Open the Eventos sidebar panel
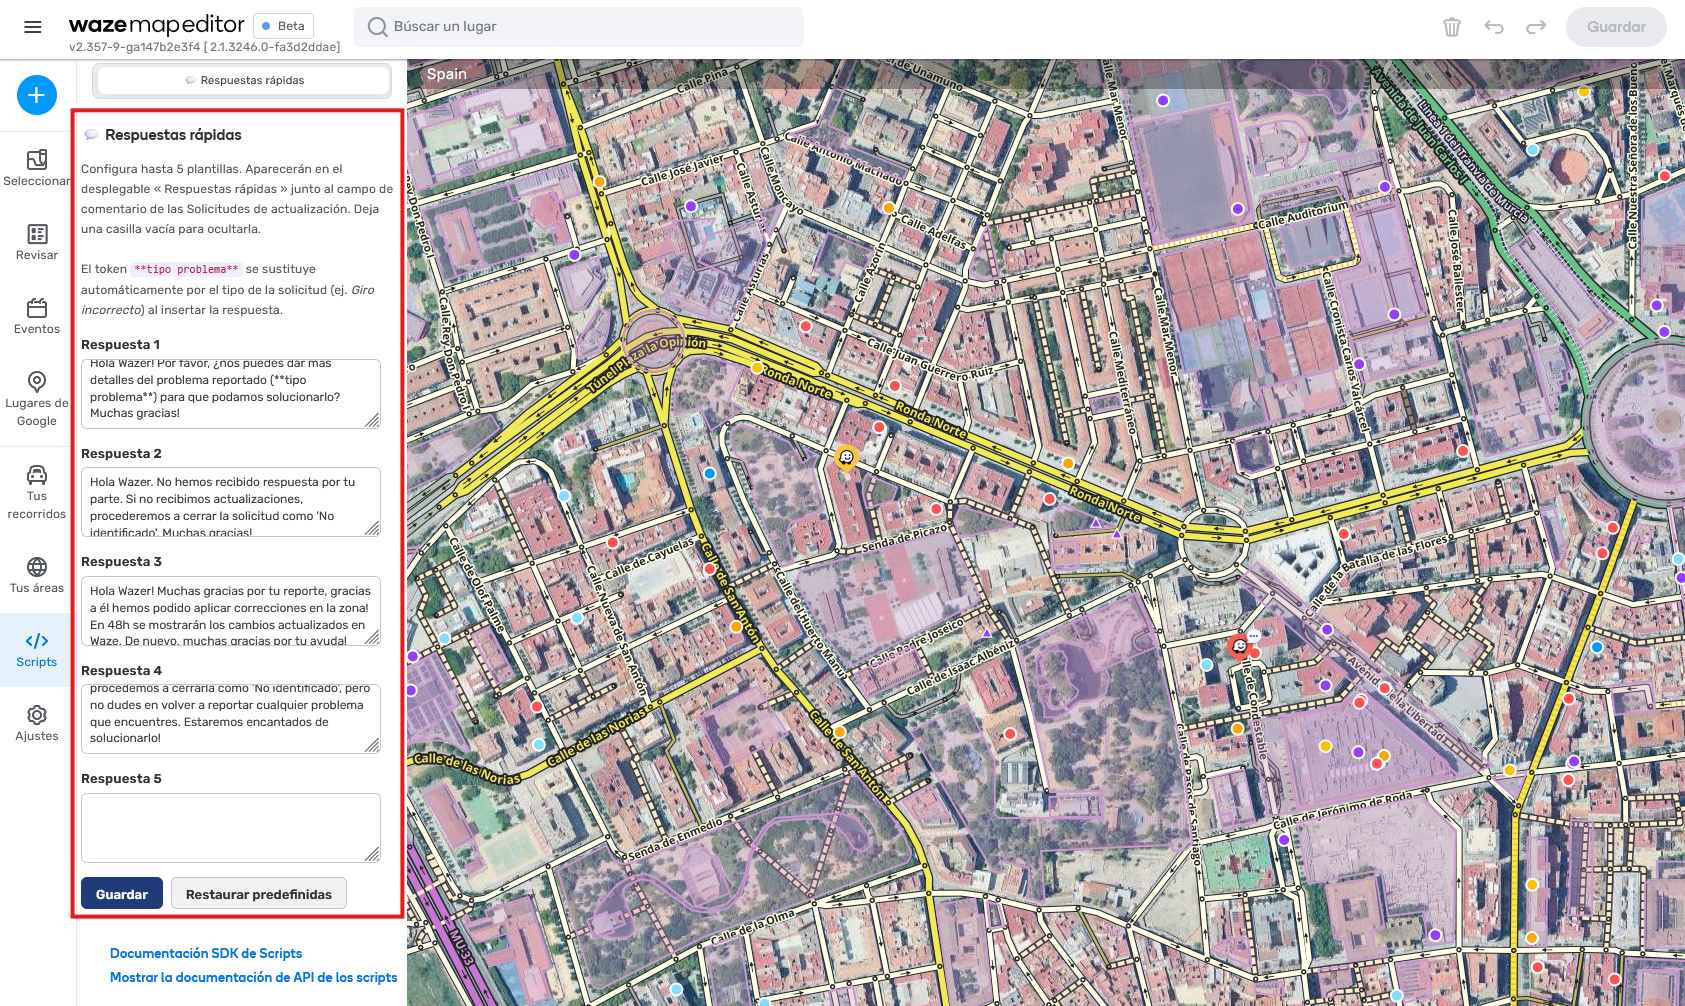Viewport: 1685px width, 1006px height. click(37, 315)
